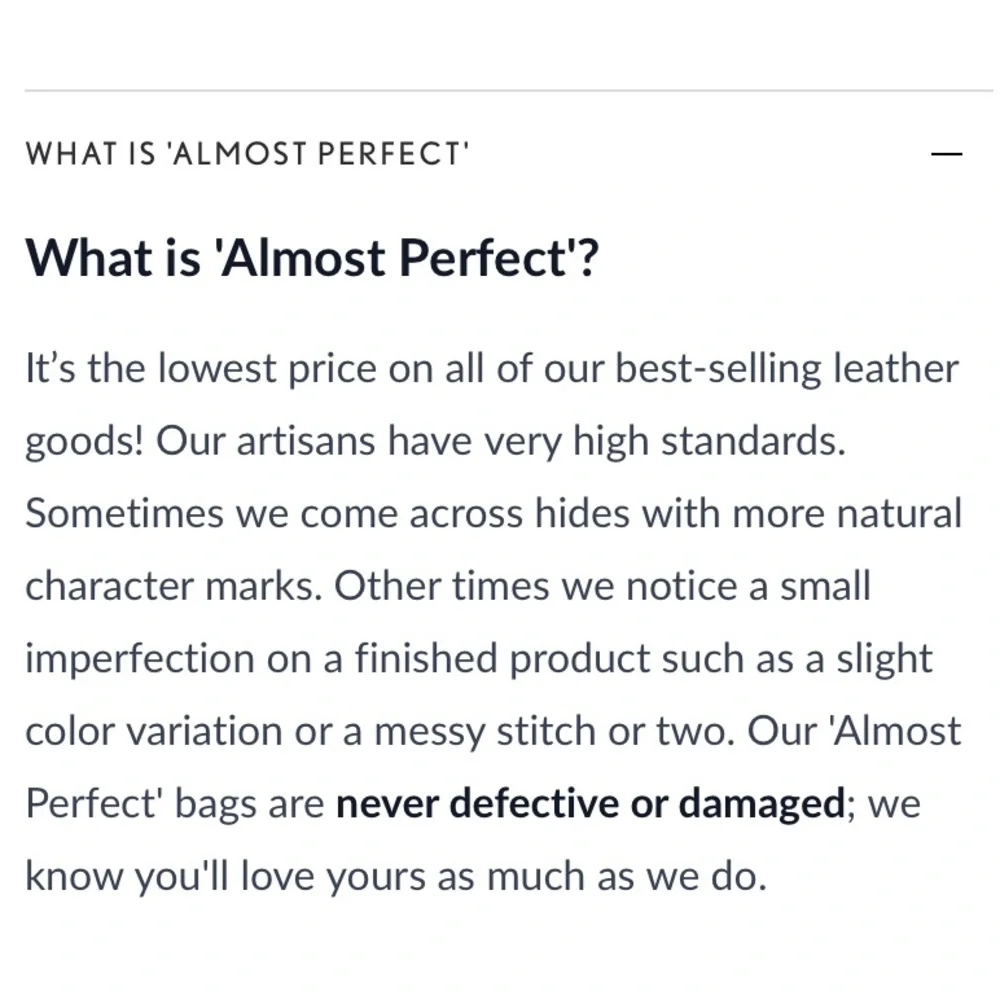This screenshot has width=1000, height=1000.
Task: Collapse the section with the minus icon
Action: point(946,154)
